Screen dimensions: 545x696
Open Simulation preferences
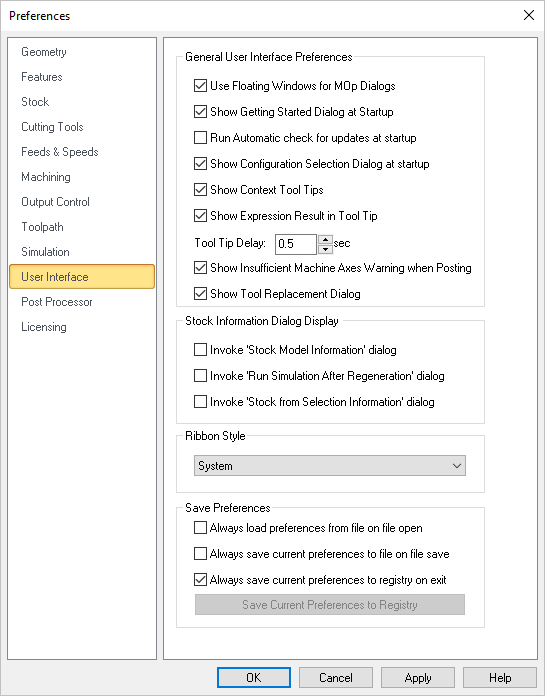[x=45, y=252]
